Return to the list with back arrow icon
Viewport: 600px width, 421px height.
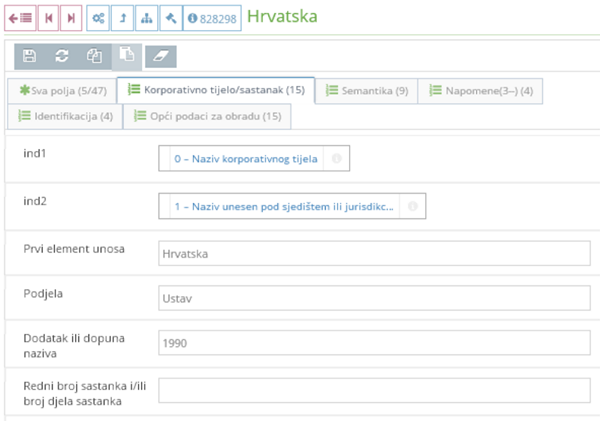(20, 18)
